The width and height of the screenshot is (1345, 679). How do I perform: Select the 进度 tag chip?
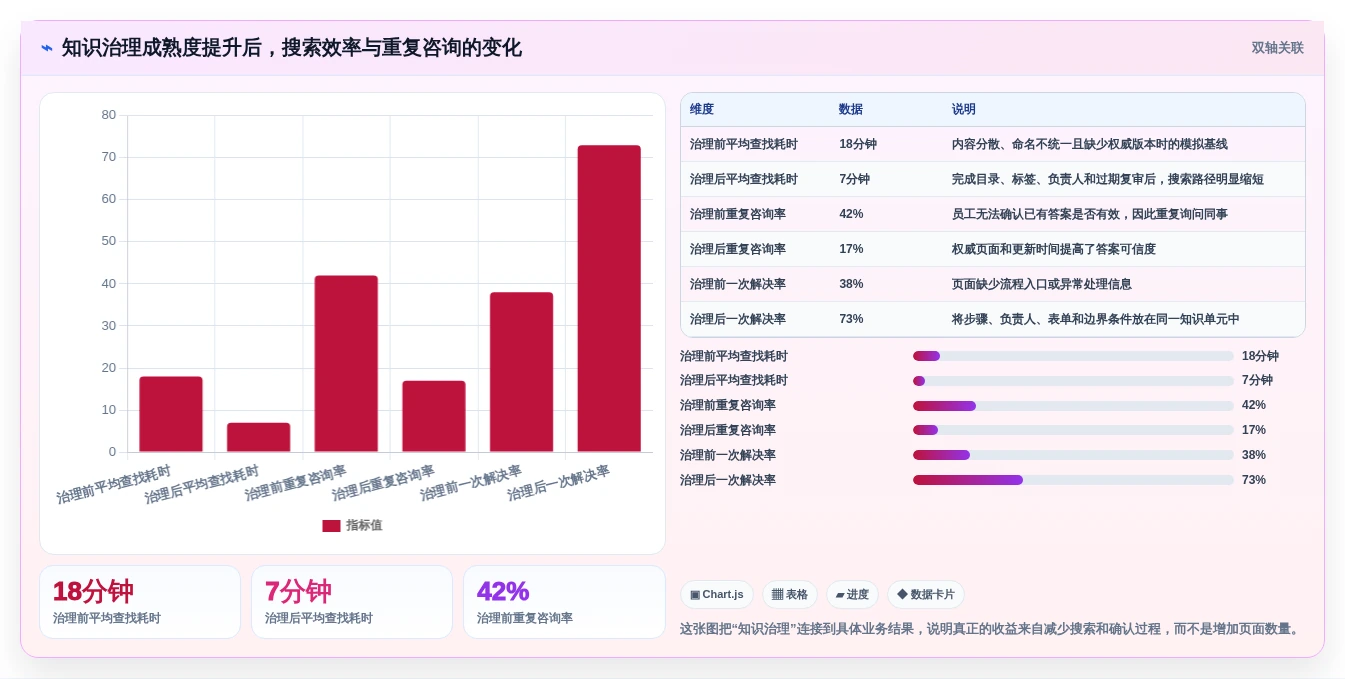point(852,594)
